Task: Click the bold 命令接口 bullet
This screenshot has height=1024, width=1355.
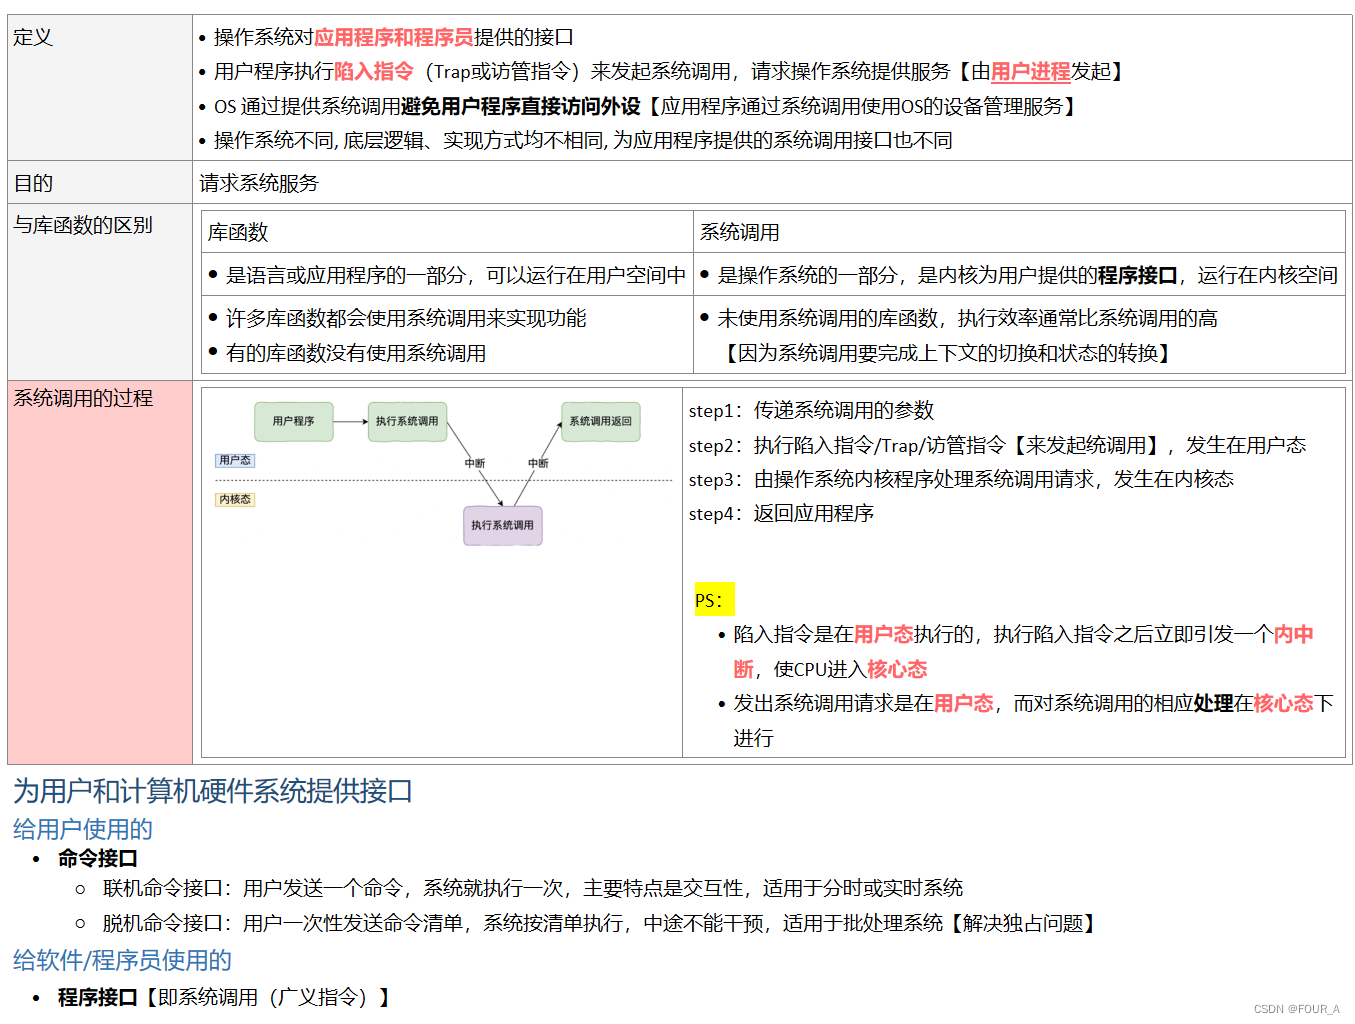Action: (97, 858)
